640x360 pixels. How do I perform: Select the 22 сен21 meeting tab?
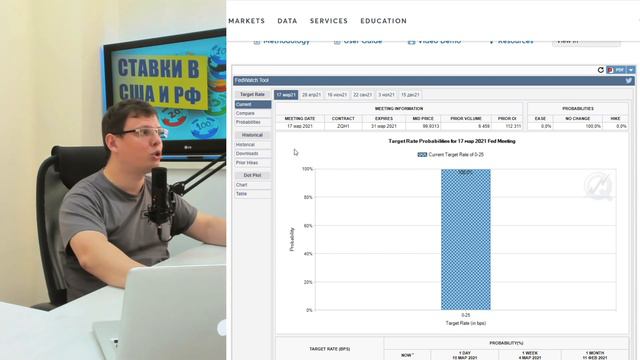[x=362, y=95]
